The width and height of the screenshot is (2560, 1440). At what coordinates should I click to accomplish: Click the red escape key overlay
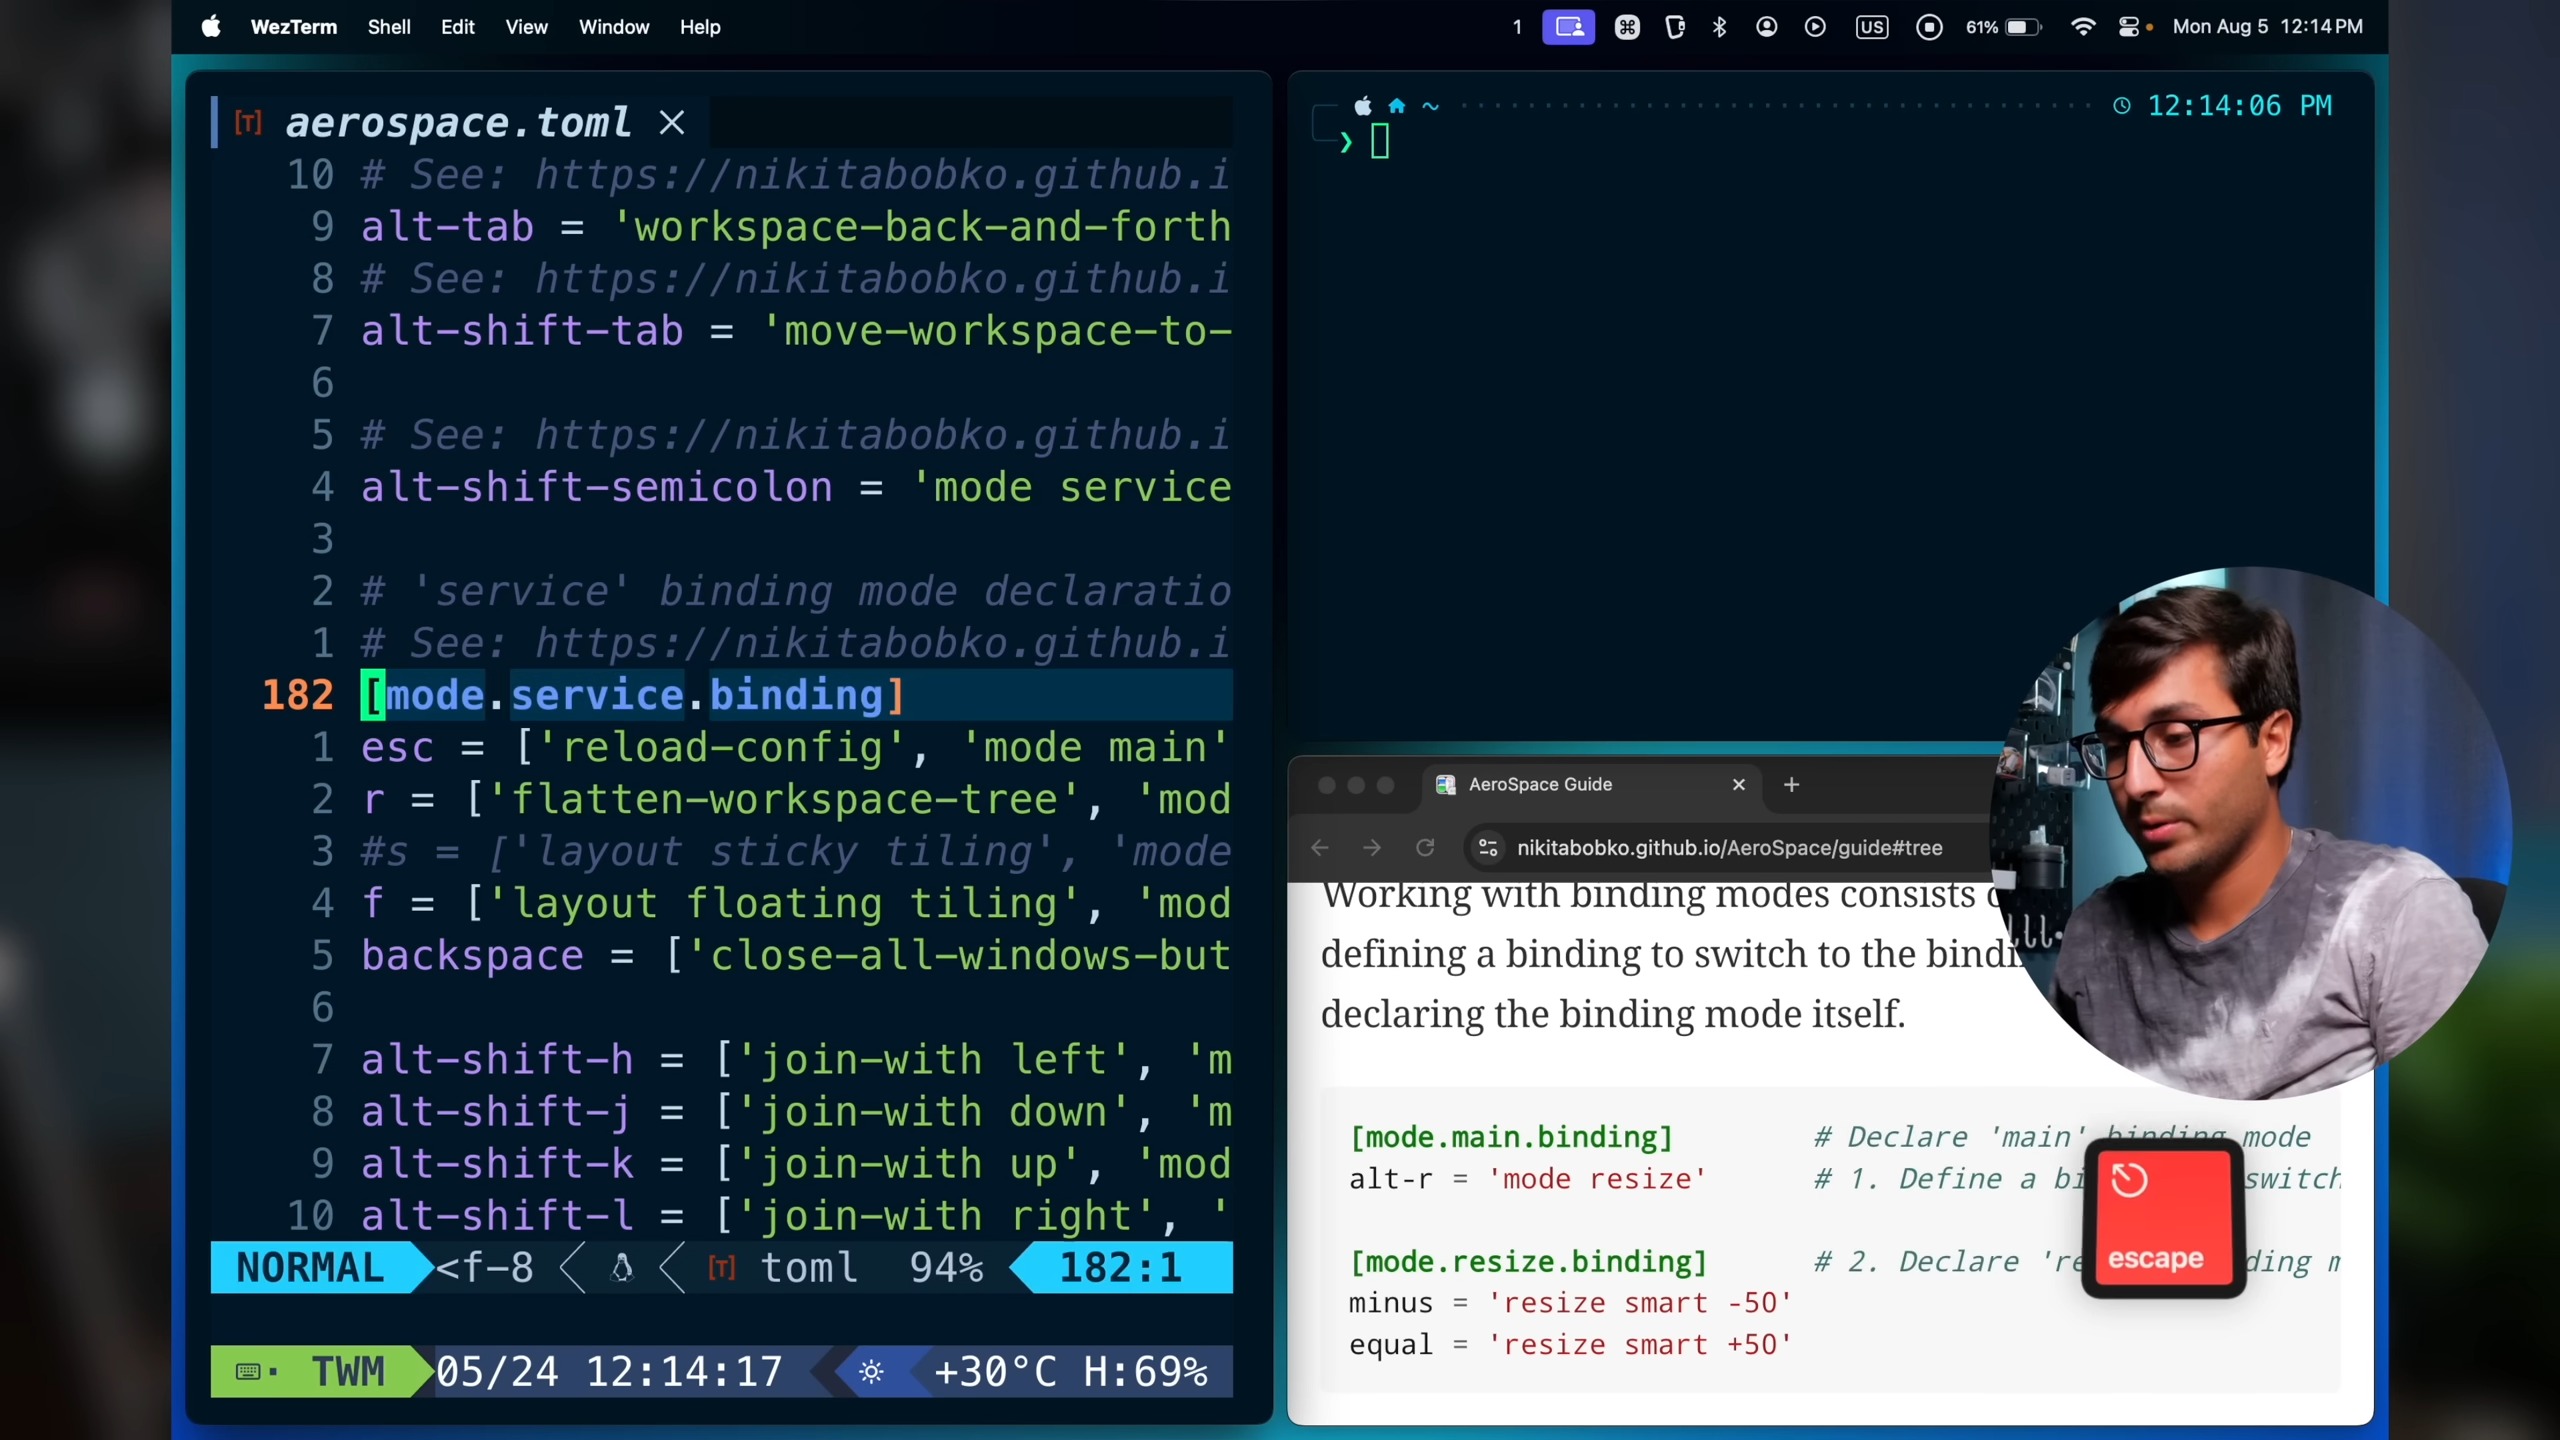[x=2163, y=1219]
